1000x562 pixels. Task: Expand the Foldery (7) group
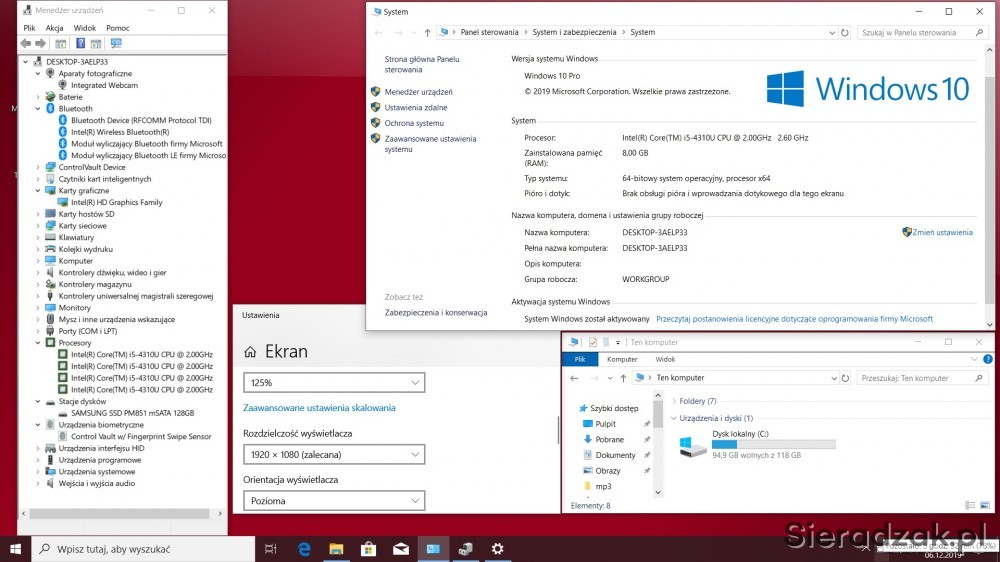click(x=674, y=401)
